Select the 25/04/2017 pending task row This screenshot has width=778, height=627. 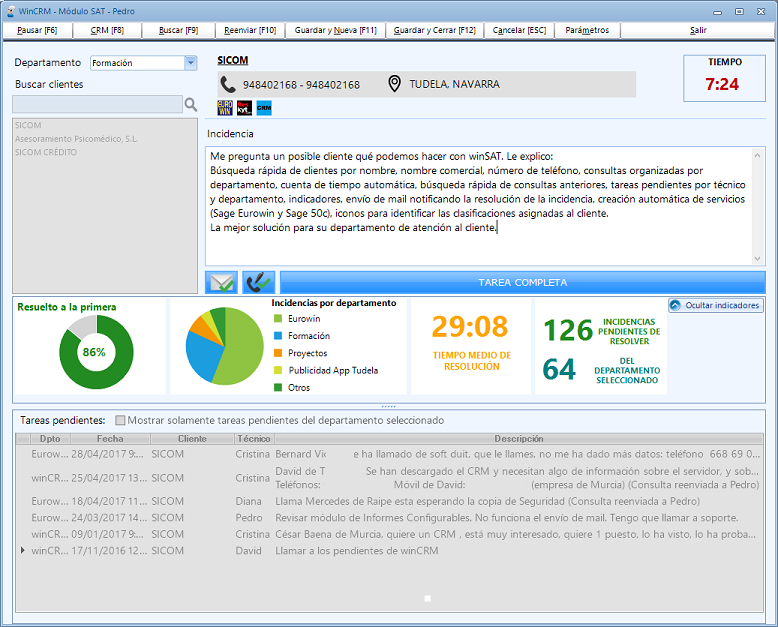click(x=389, y=478)
